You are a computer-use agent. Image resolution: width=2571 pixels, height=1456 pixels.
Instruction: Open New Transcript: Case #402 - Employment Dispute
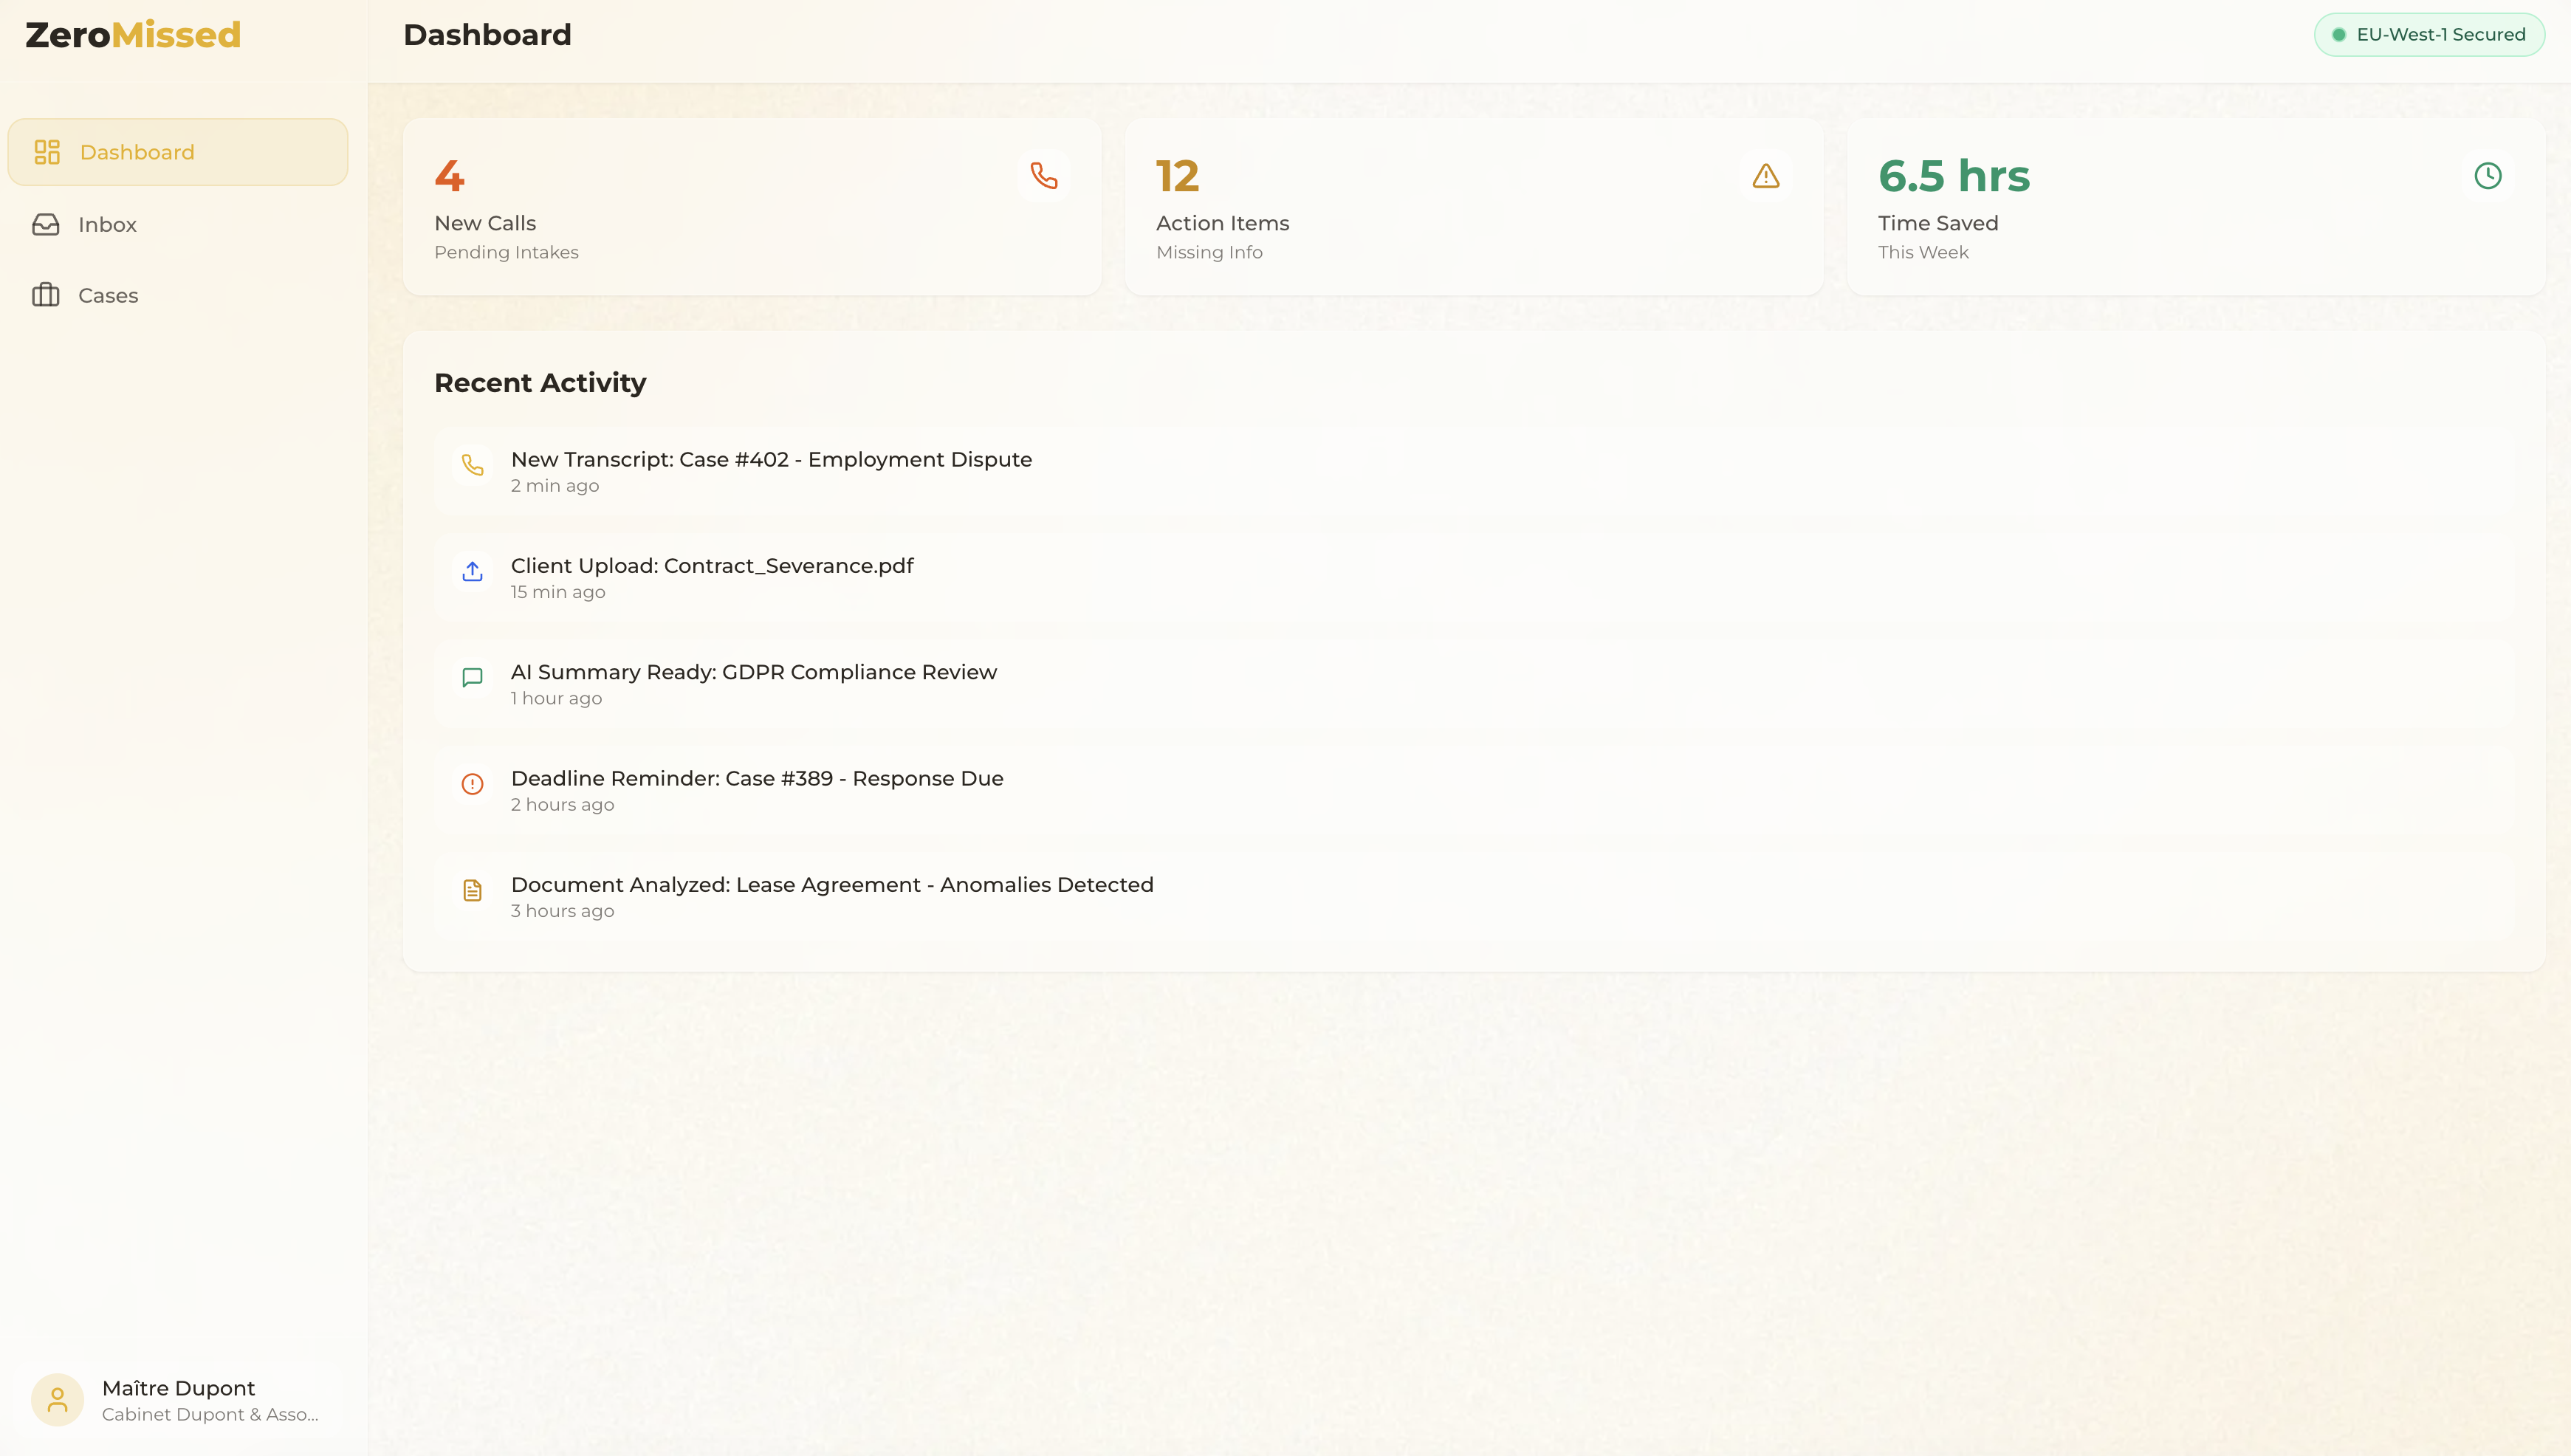tap(771, 459)
